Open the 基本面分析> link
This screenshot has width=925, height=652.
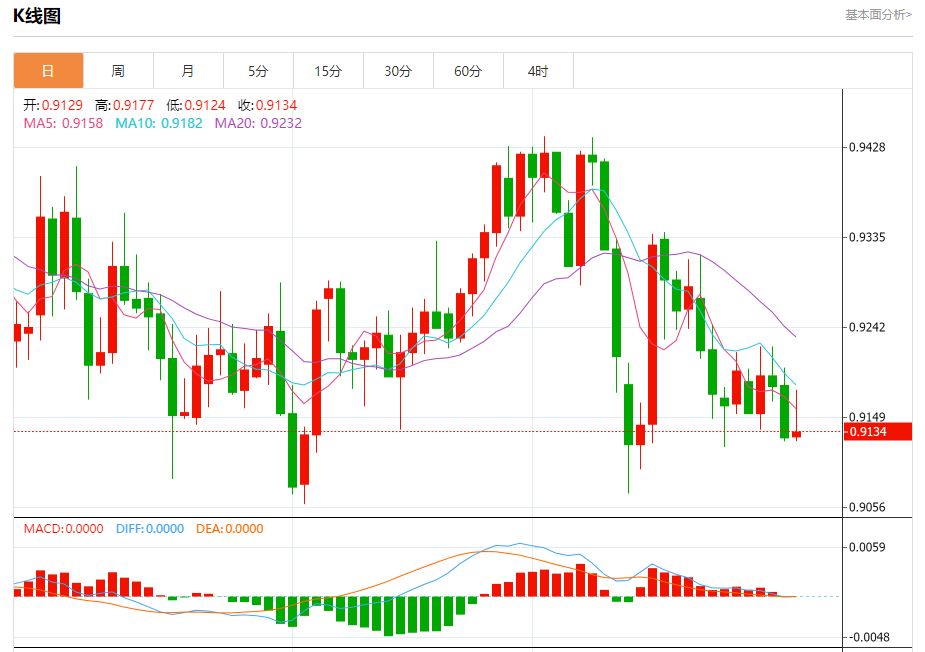click(x=878, y=15)
